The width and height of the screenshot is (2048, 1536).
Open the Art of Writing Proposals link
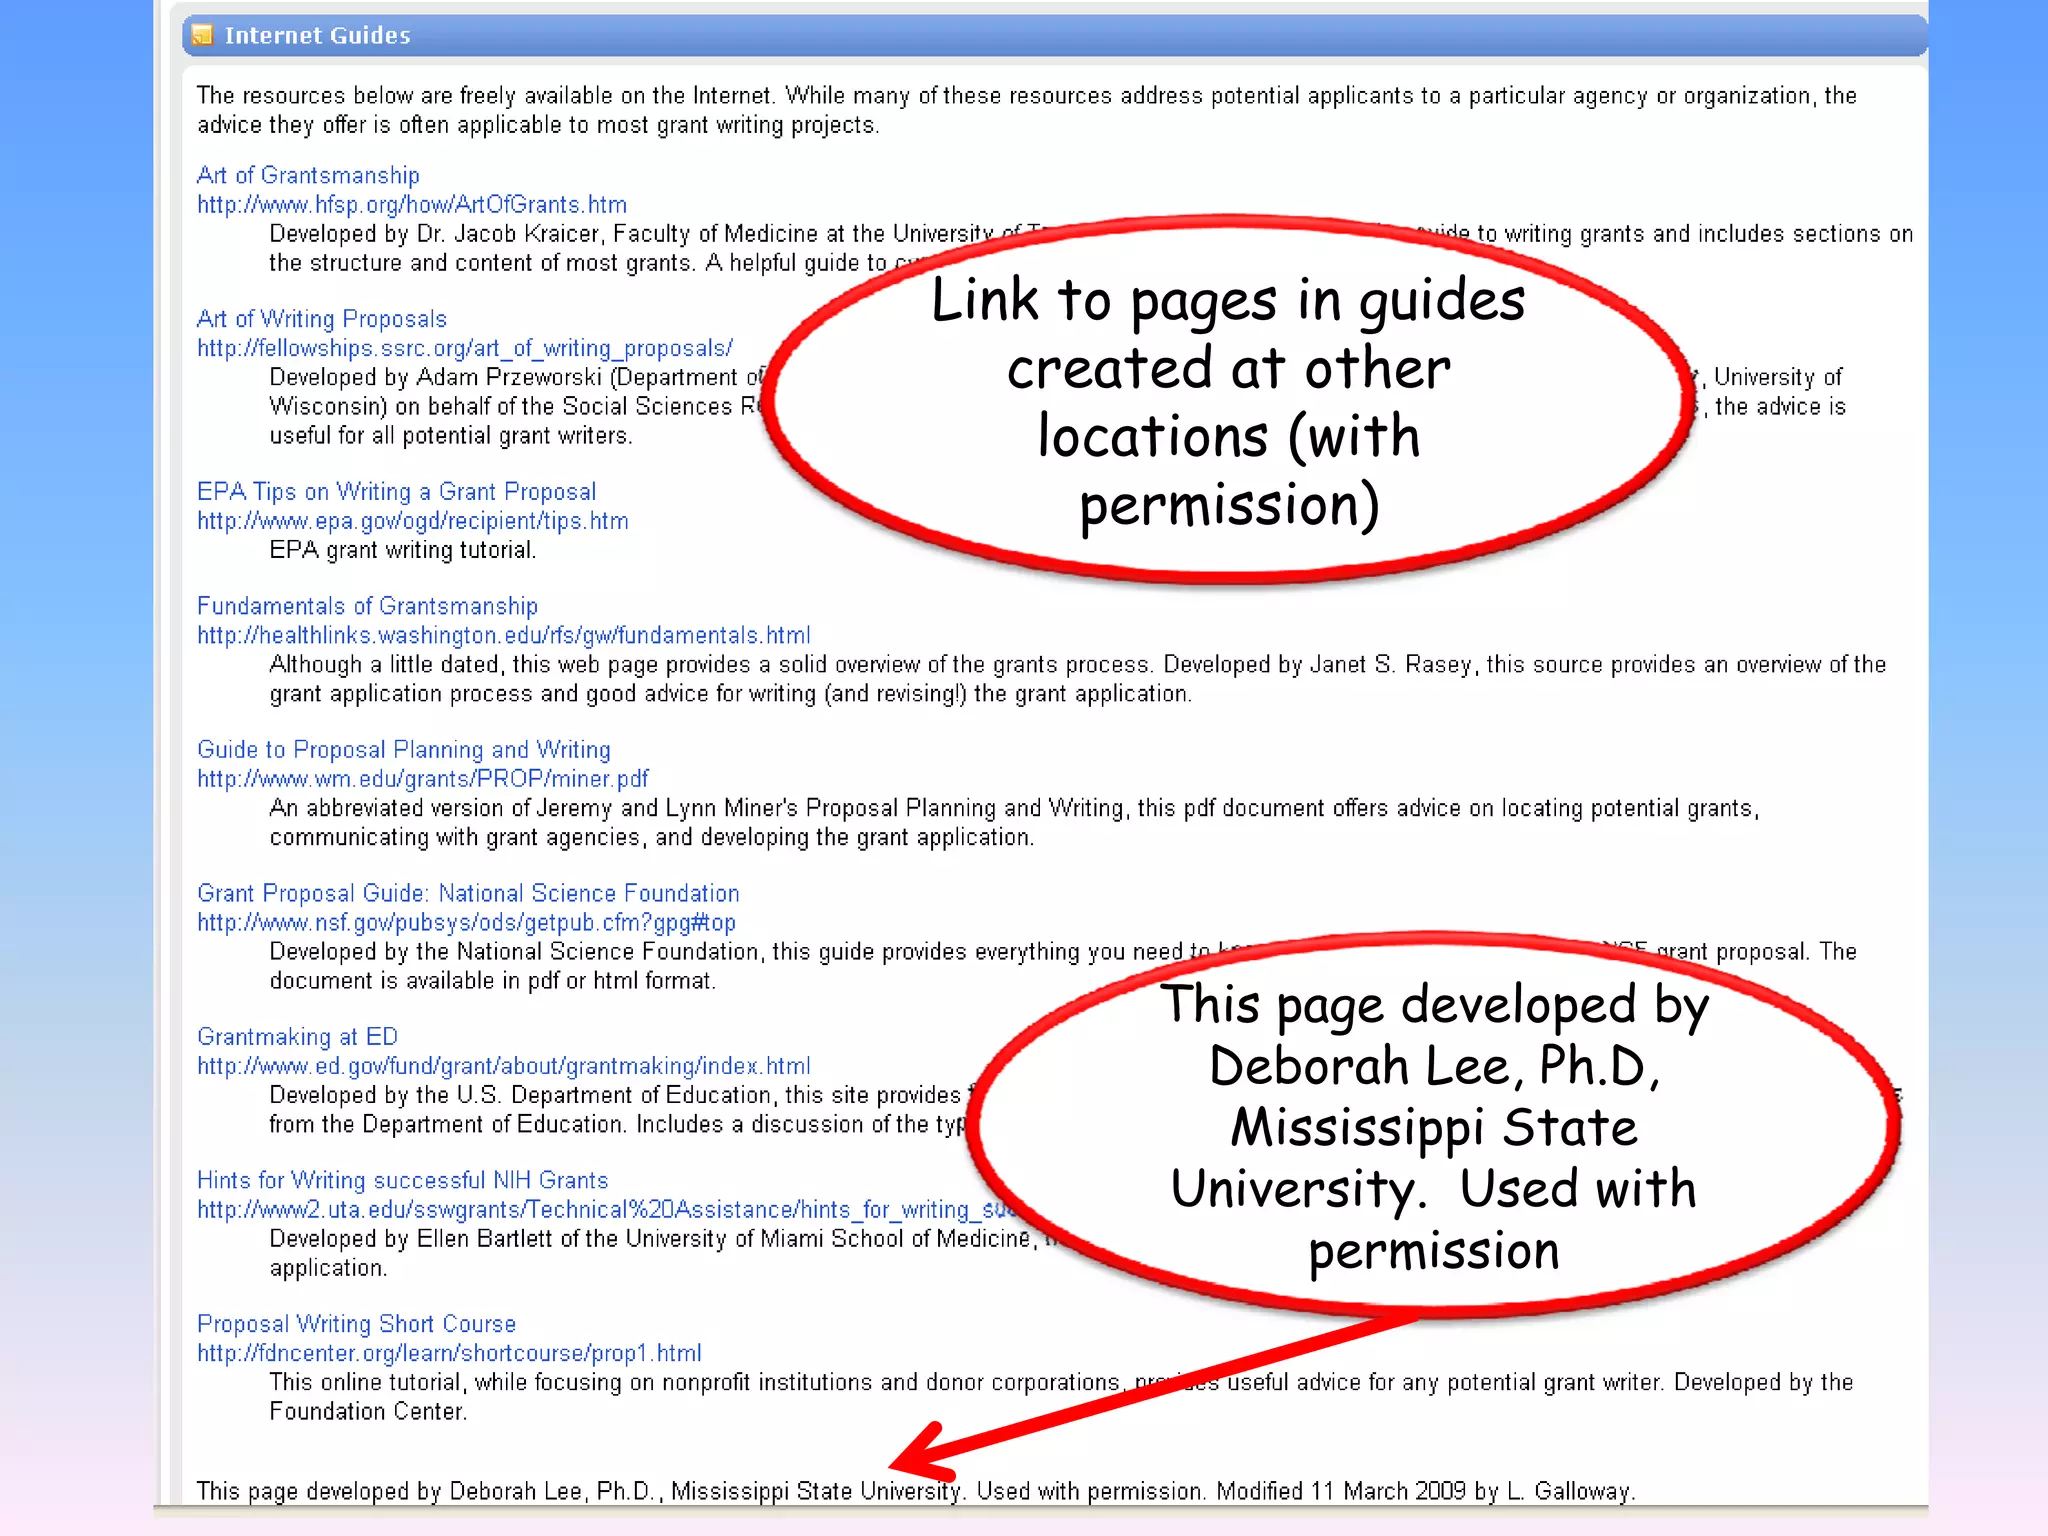(x=321, y=319)
